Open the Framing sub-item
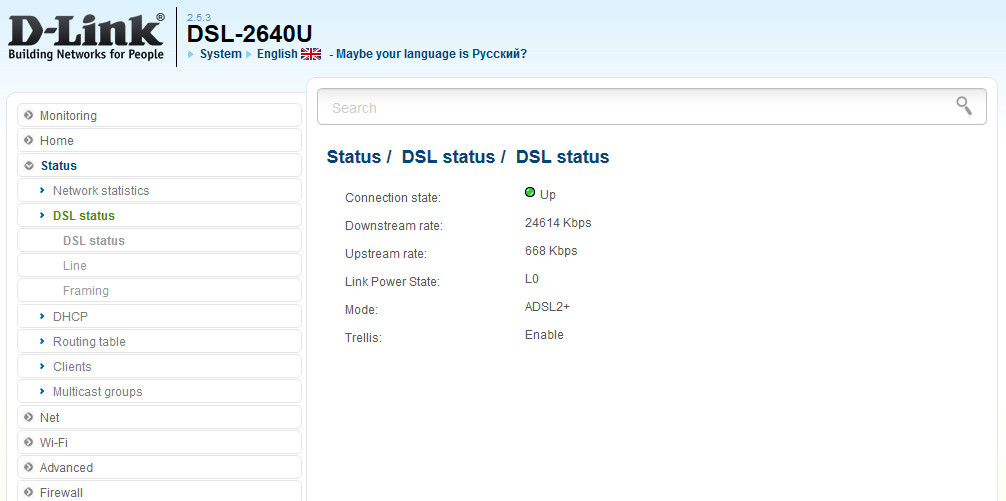The image size is (1006, 501). (x=159, y=291)
